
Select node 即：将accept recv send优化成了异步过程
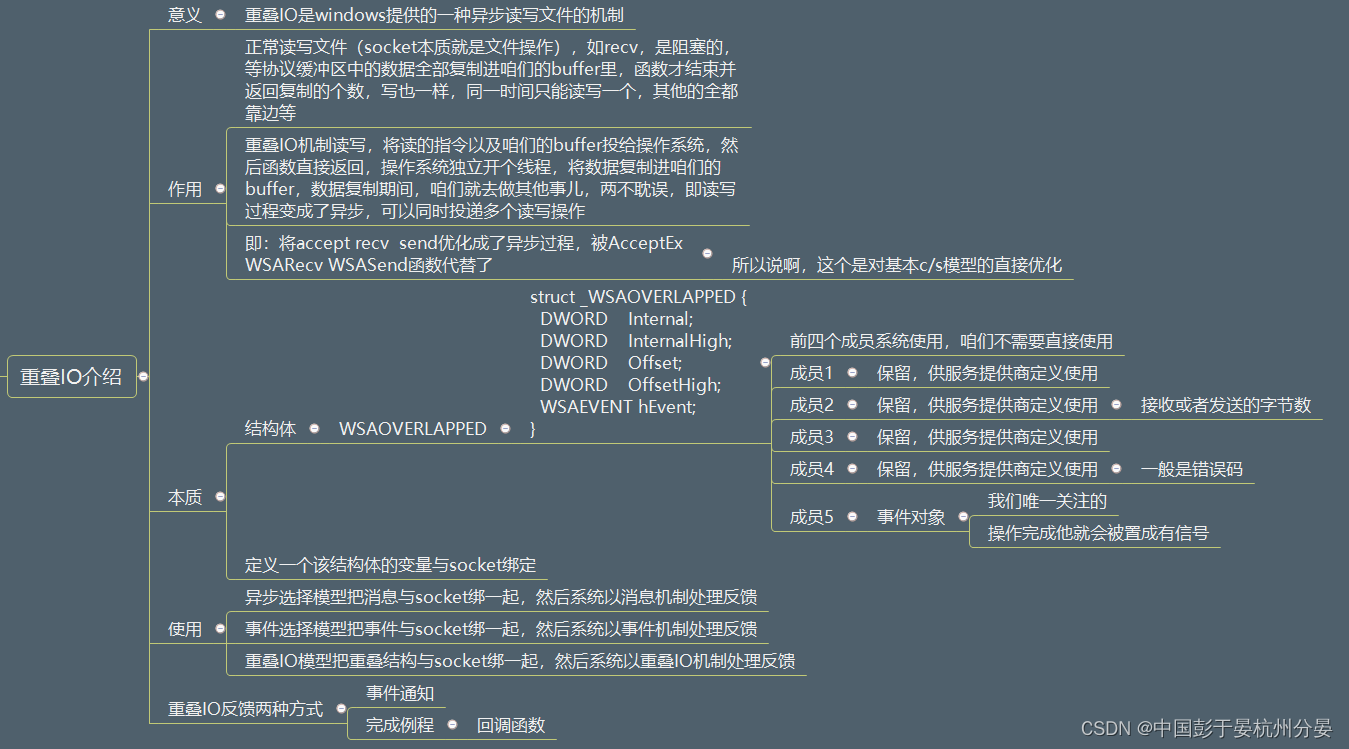464,254
